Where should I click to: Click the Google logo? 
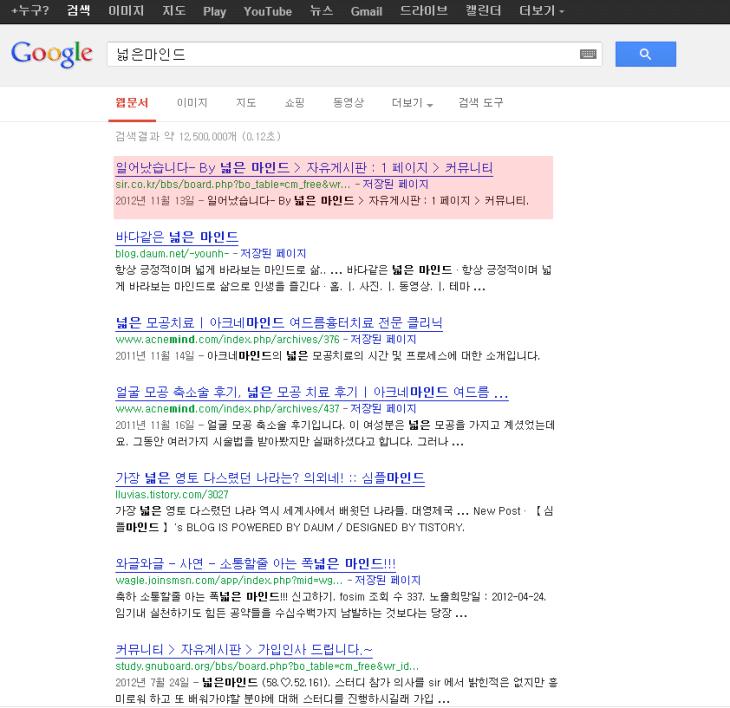tap(51, 53)
